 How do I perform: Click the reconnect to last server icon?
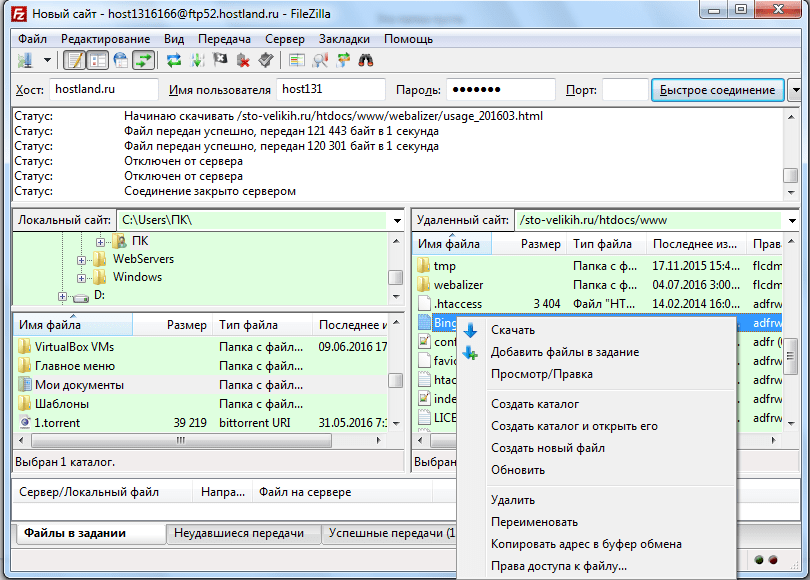pos(266,60)
